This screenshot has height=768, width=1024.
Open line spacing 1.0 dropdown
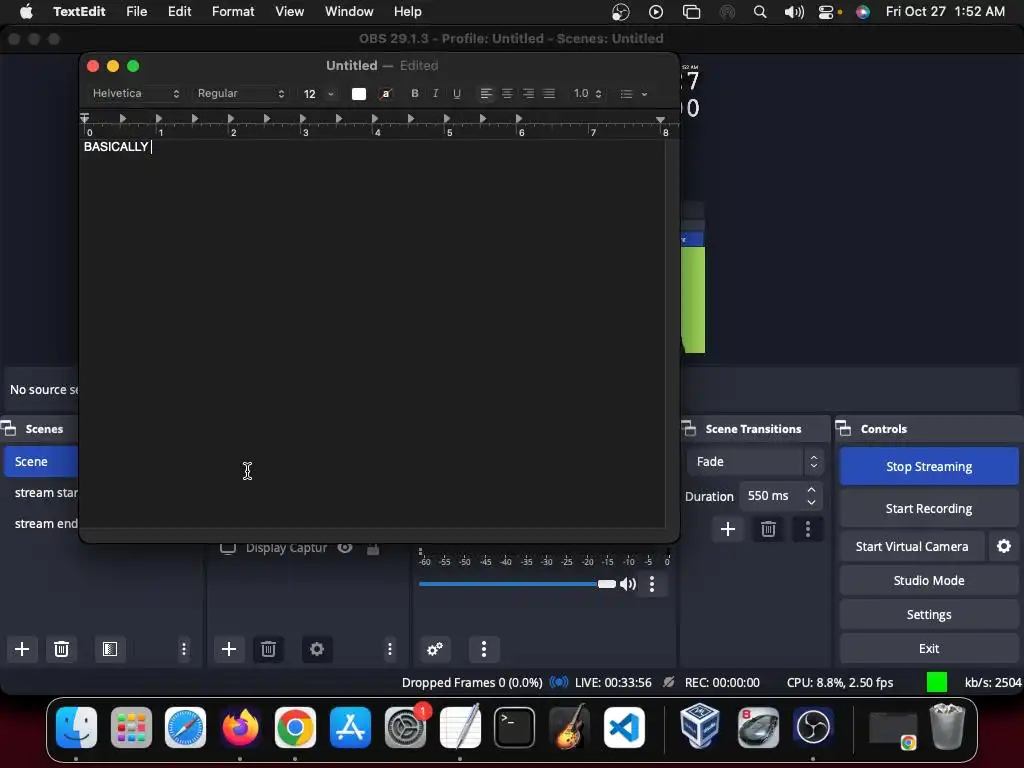tap(587, 93)
